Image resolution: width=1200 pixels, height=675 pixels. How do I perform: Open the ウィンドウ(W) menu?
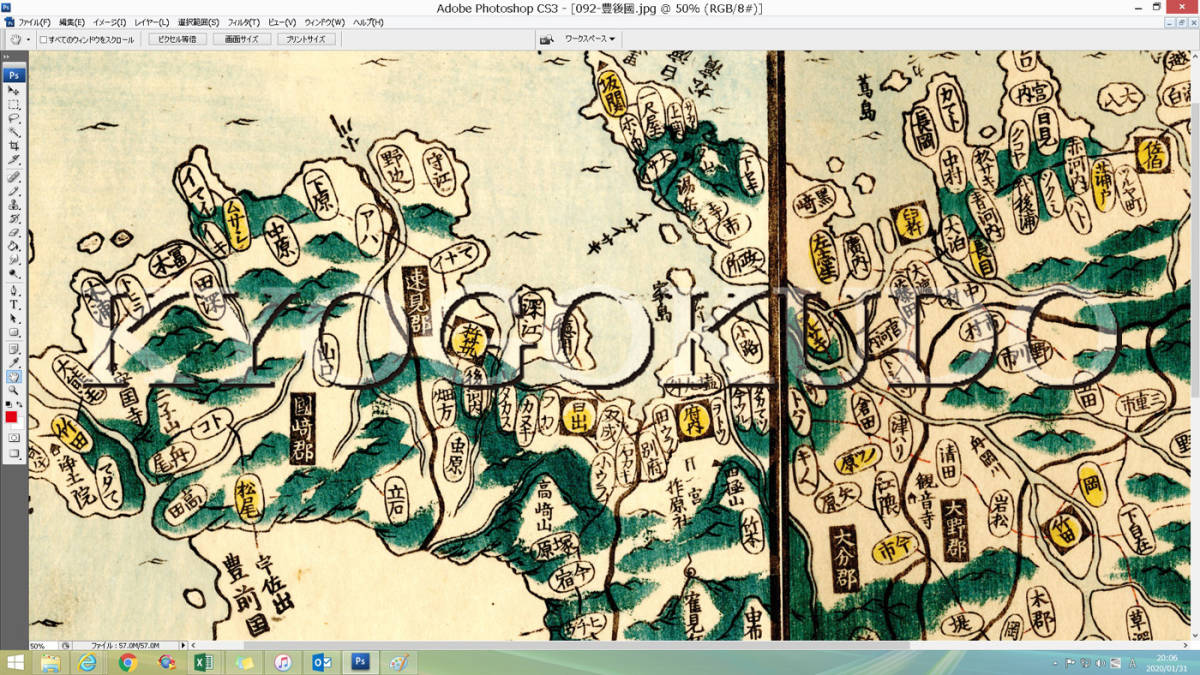[x=324, y=22]
